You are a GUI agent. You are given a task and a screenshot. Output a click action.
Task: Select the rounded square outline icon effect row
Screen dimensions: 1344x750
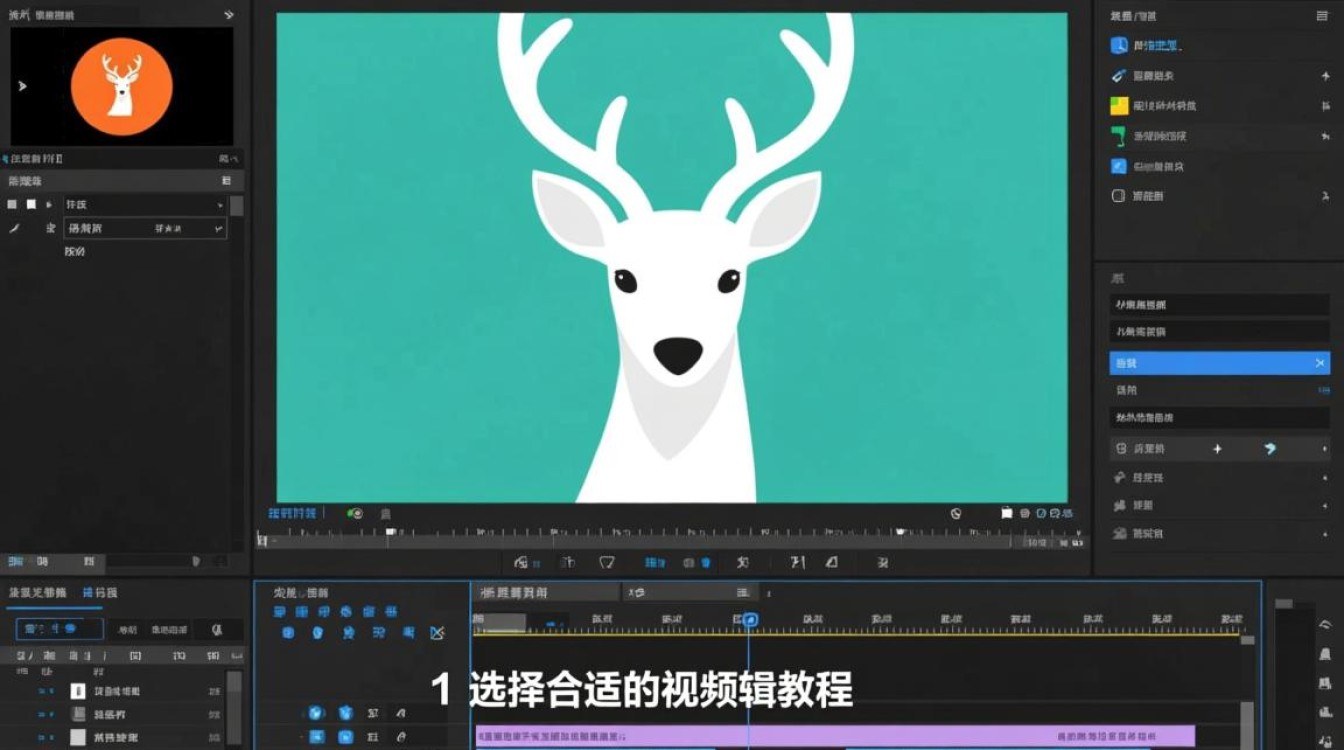(x=1220, y=197)
